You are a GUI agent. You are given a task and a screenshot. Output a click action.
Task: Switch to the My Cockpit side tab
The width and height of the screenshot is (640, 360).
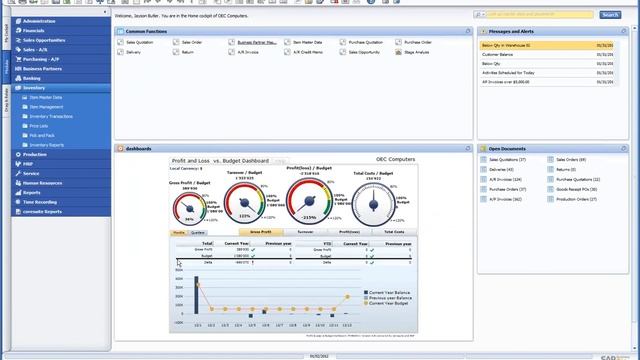point(6,33)
